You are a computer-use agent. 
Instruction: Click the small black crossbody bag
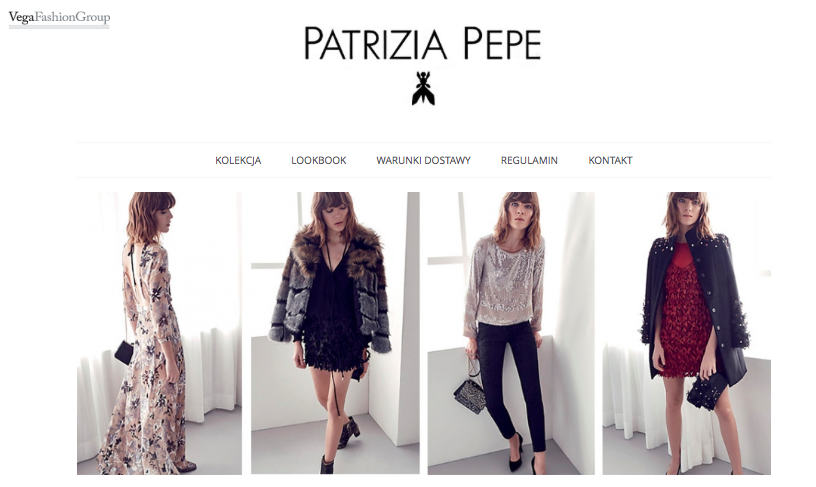pyautogui.click(x=124, y=352)
